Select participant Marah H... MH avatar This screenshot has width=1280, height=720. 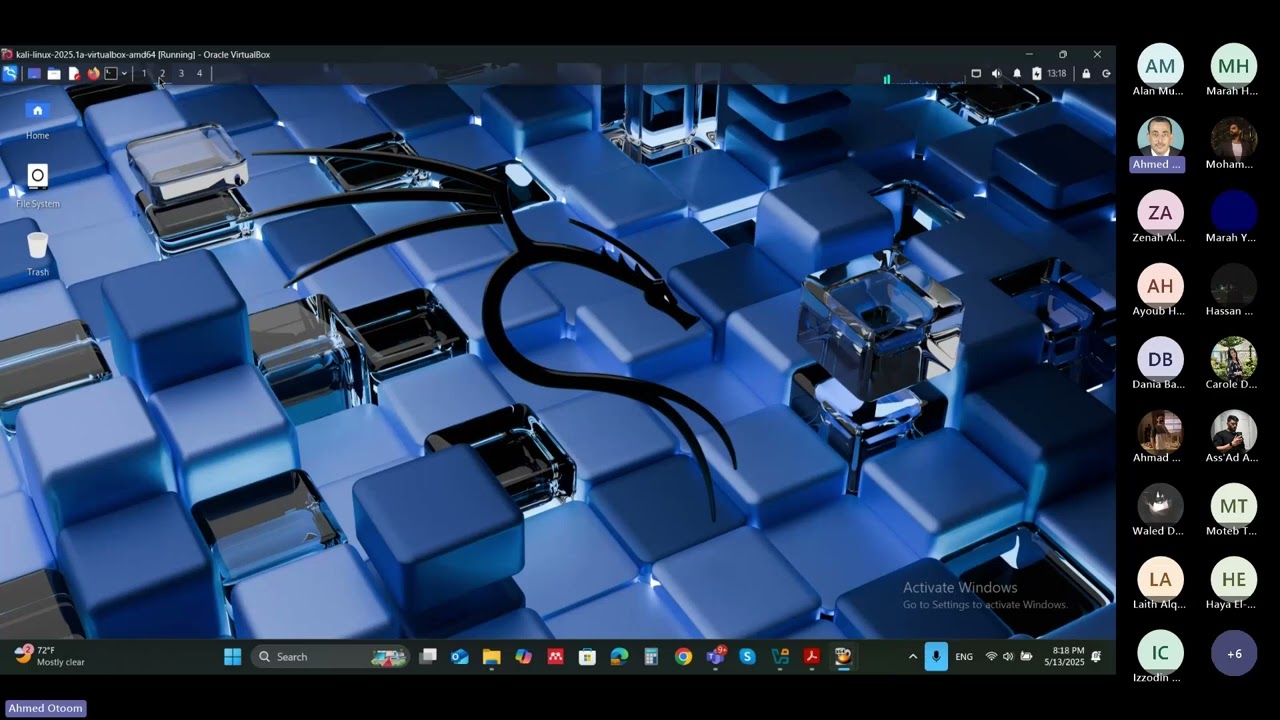coord(1233,67)
